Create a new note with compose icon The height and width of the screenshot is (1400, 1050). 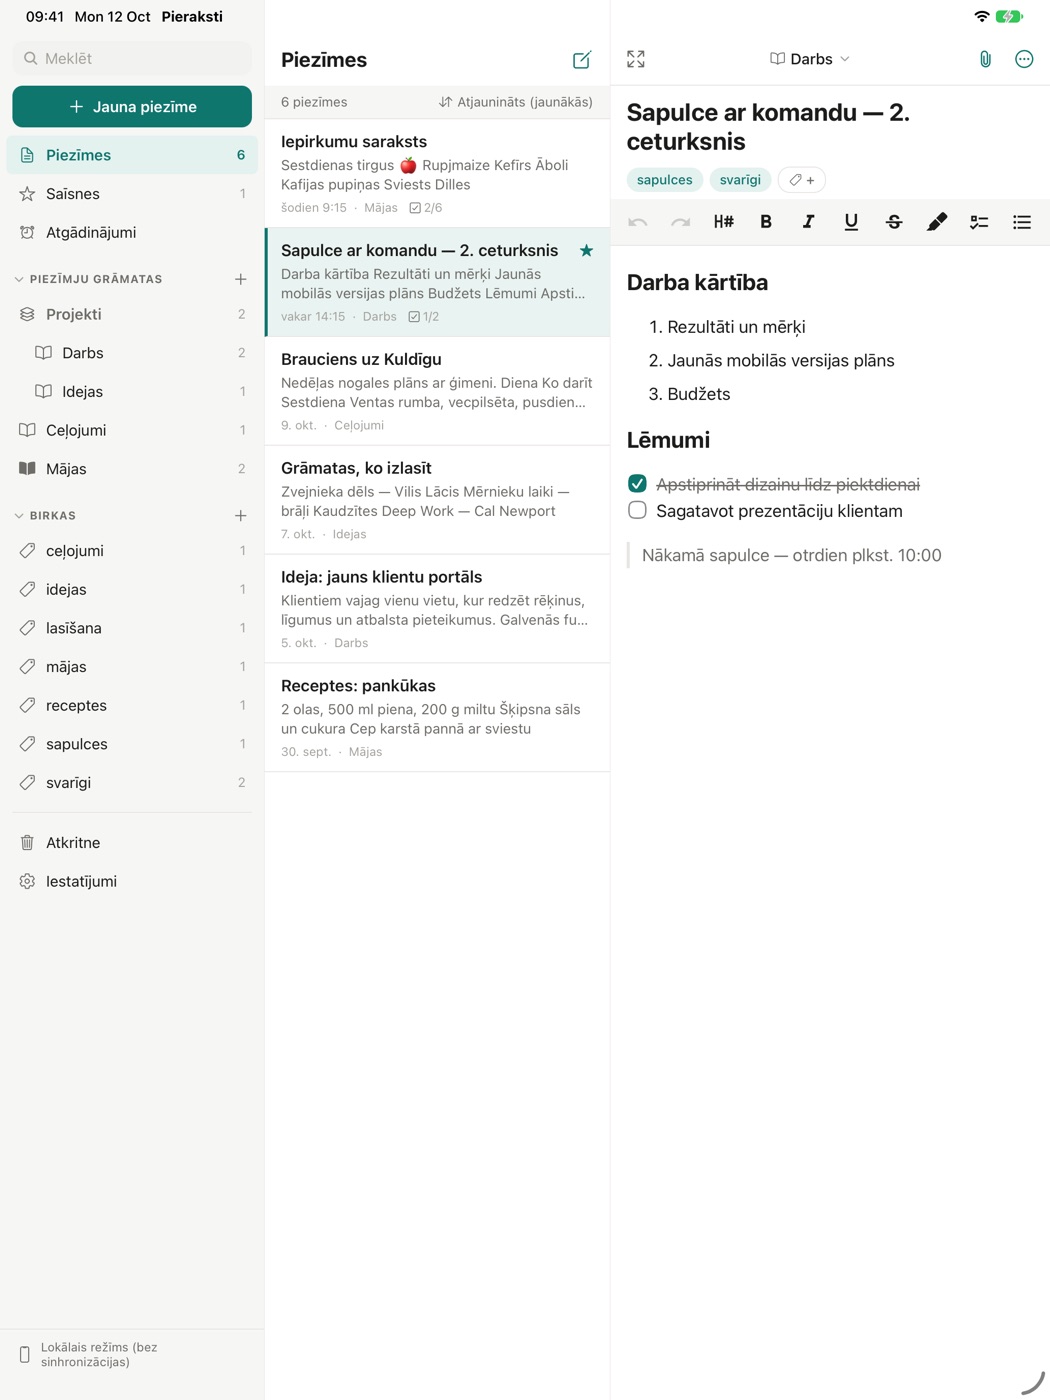click(x=582, y=60)
